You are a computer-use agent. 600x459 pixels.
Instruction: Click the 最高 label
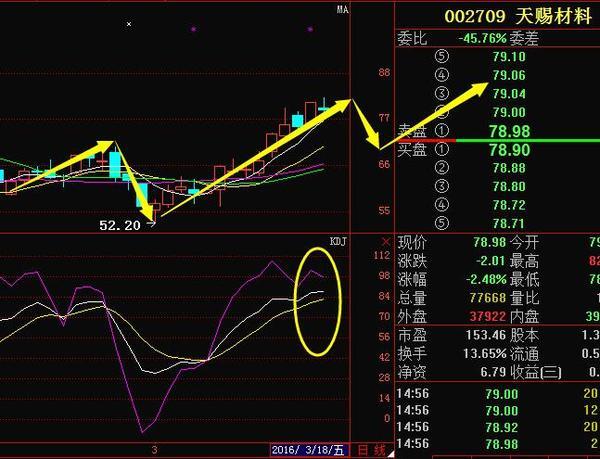click(524, 261)
